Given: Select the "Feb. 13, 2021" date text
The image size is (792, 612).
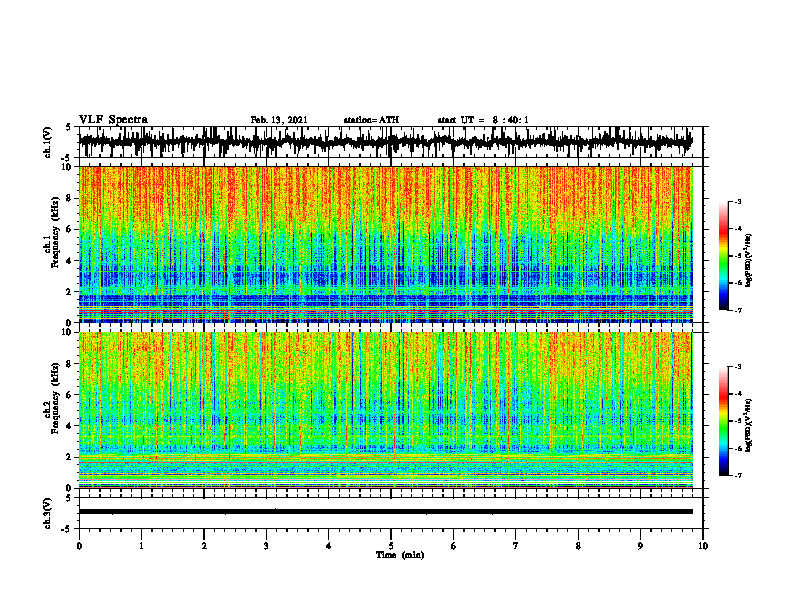Looking at the screenshot, I should [279, 120].
